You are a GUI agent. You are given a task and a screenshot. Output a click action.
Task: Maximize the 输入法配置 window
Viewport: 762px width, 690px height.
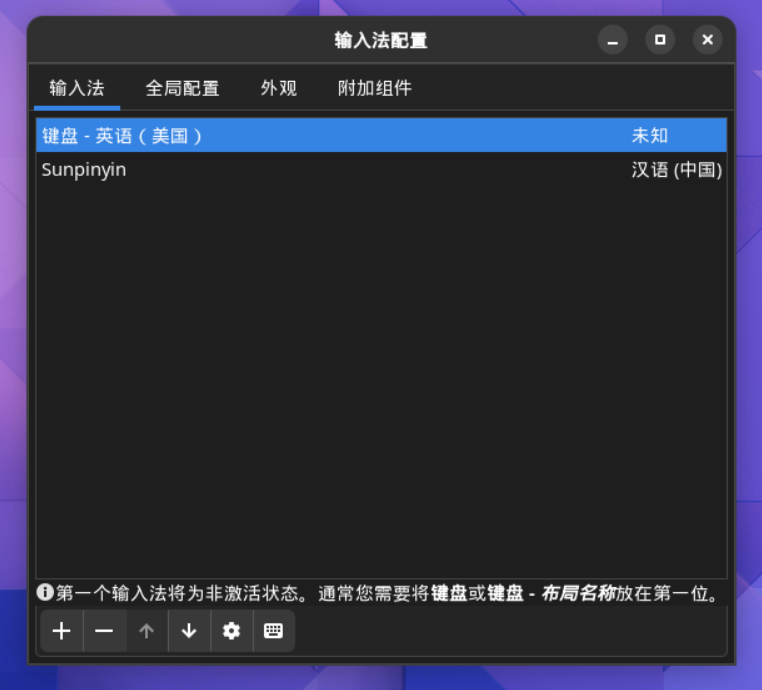tap(660, 40)
